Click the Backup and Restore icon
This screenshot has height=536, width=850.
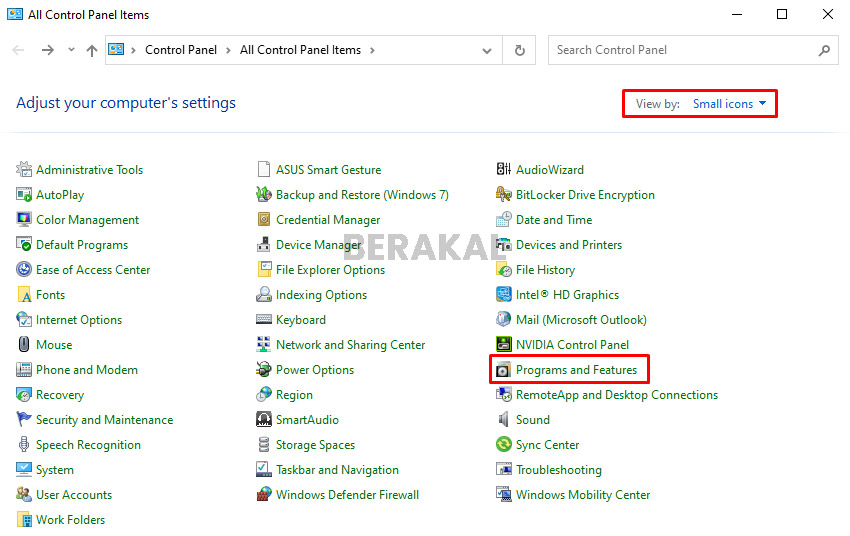click(263, 195)
